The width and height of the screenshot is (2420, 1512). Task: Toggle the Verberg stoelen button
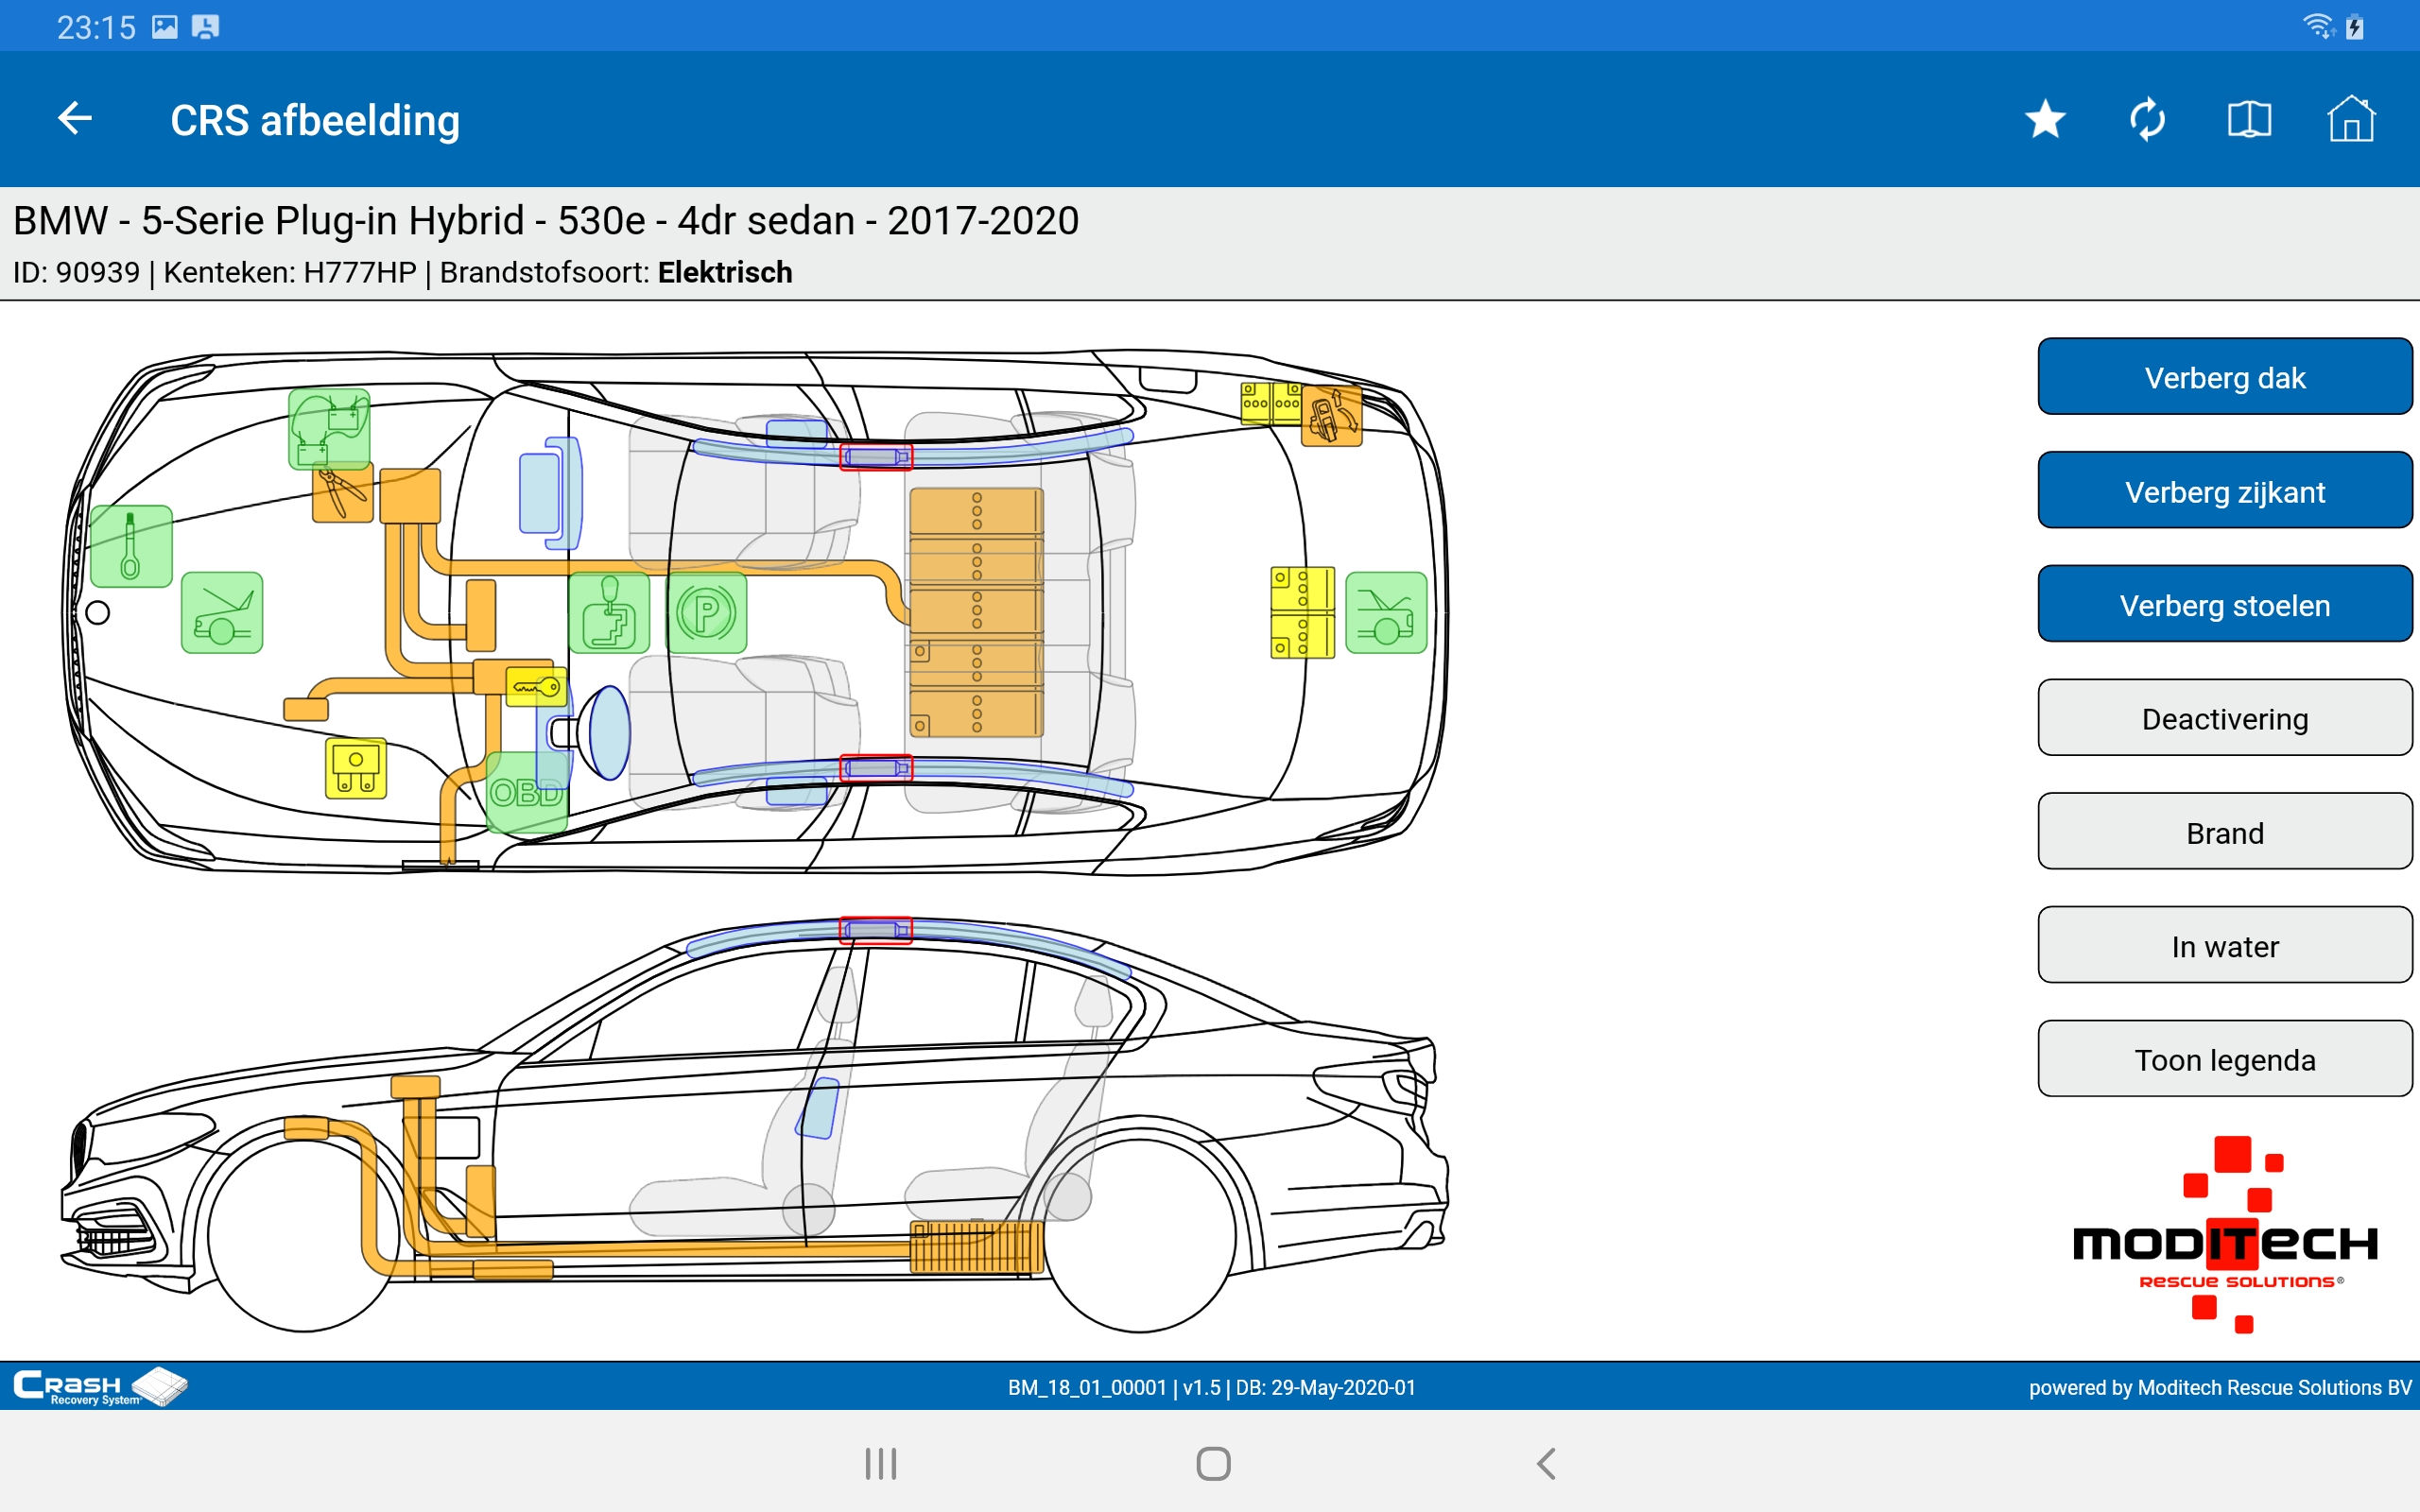tap(2225, 604)
